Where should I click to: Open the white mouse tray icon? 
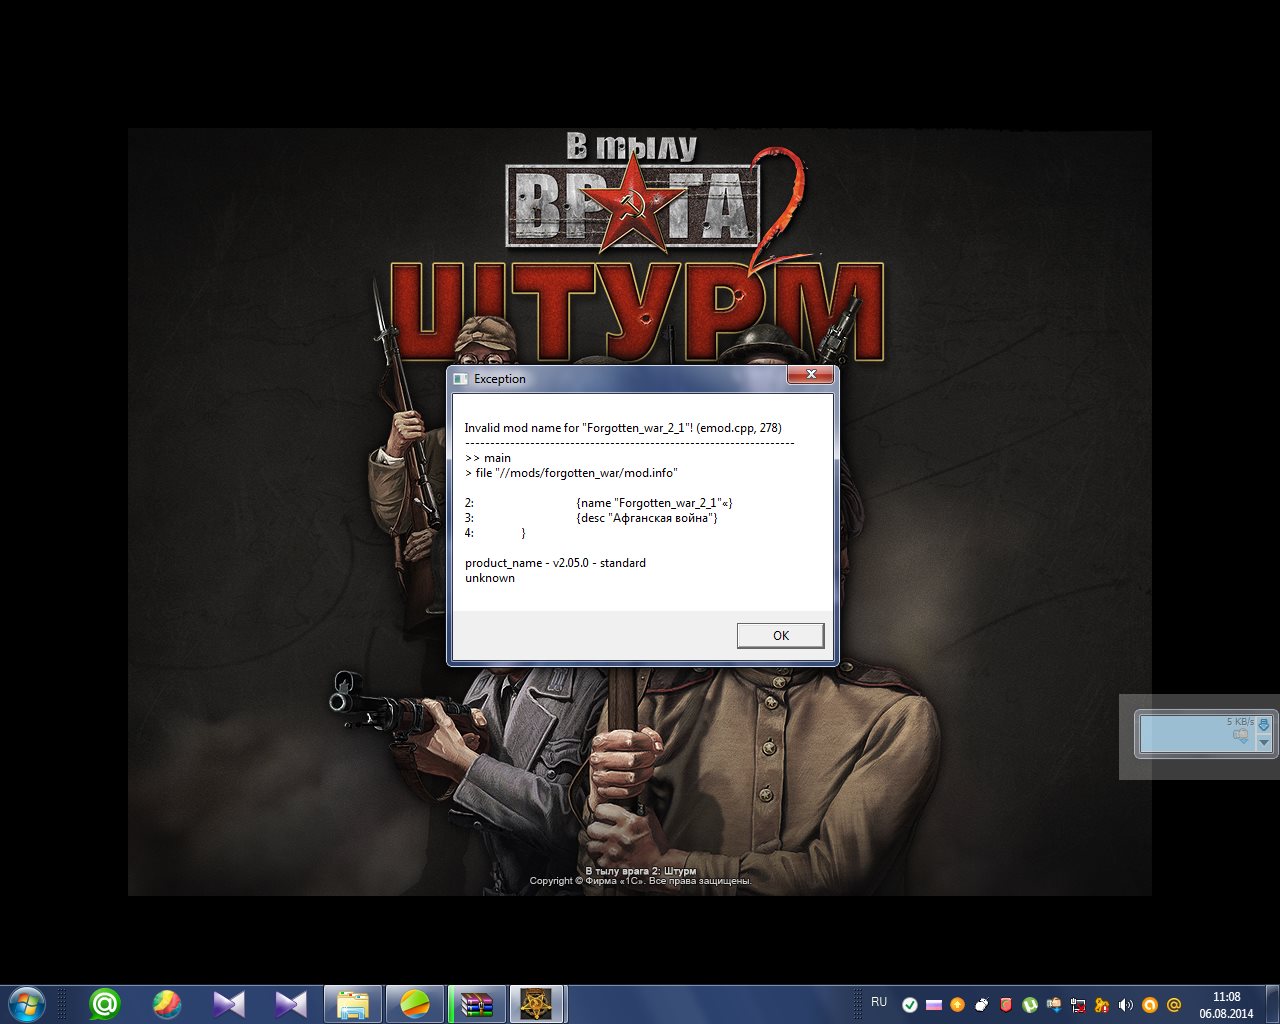click(x=982, y=1005)
